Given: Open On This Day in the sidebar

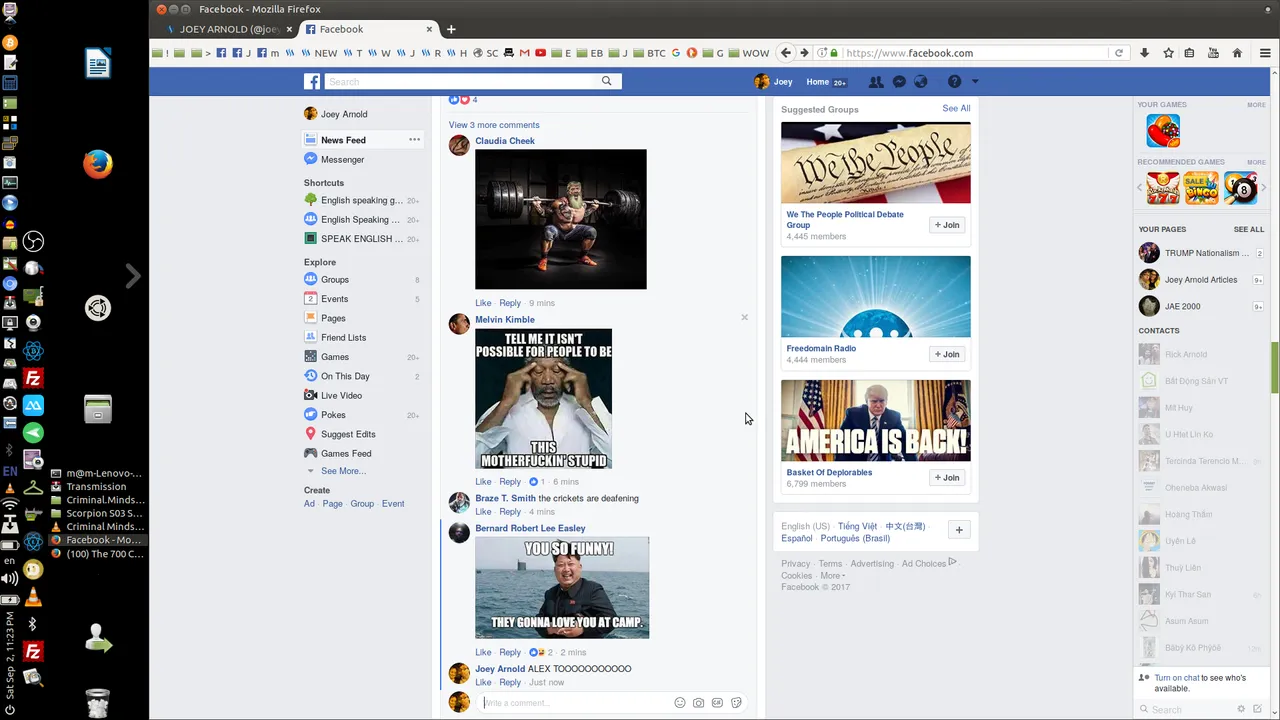Looking at the screenshot, I should click(x=345, y=376).
